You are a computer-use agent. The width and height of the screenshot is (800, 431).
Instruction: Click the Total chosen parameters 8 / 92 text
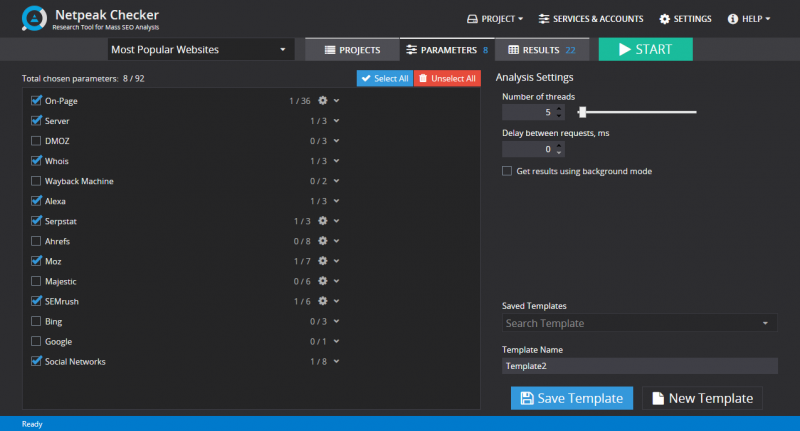83,79
